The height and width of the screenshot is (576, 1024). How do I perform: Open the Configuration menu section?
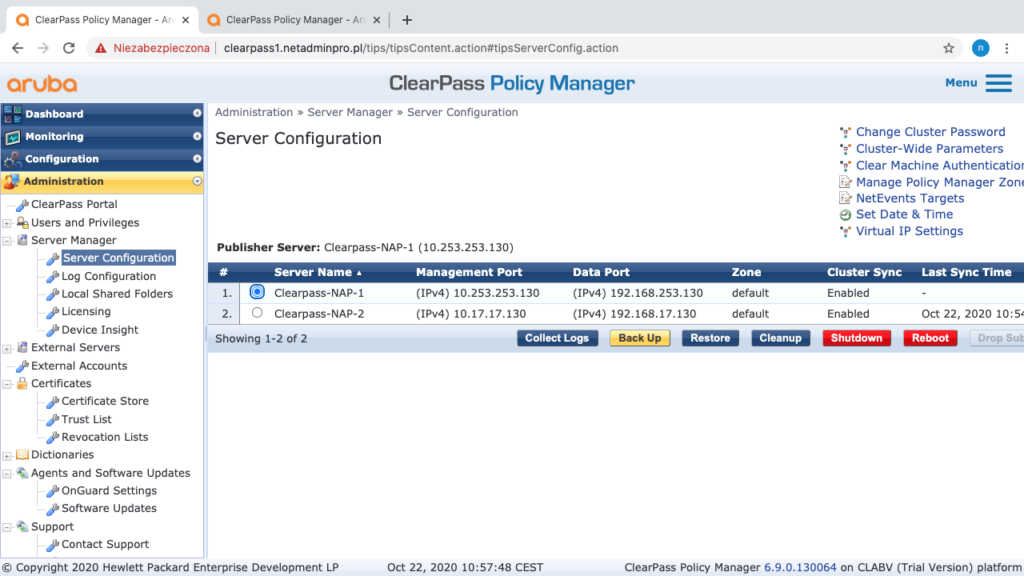[x=62, y=159]
